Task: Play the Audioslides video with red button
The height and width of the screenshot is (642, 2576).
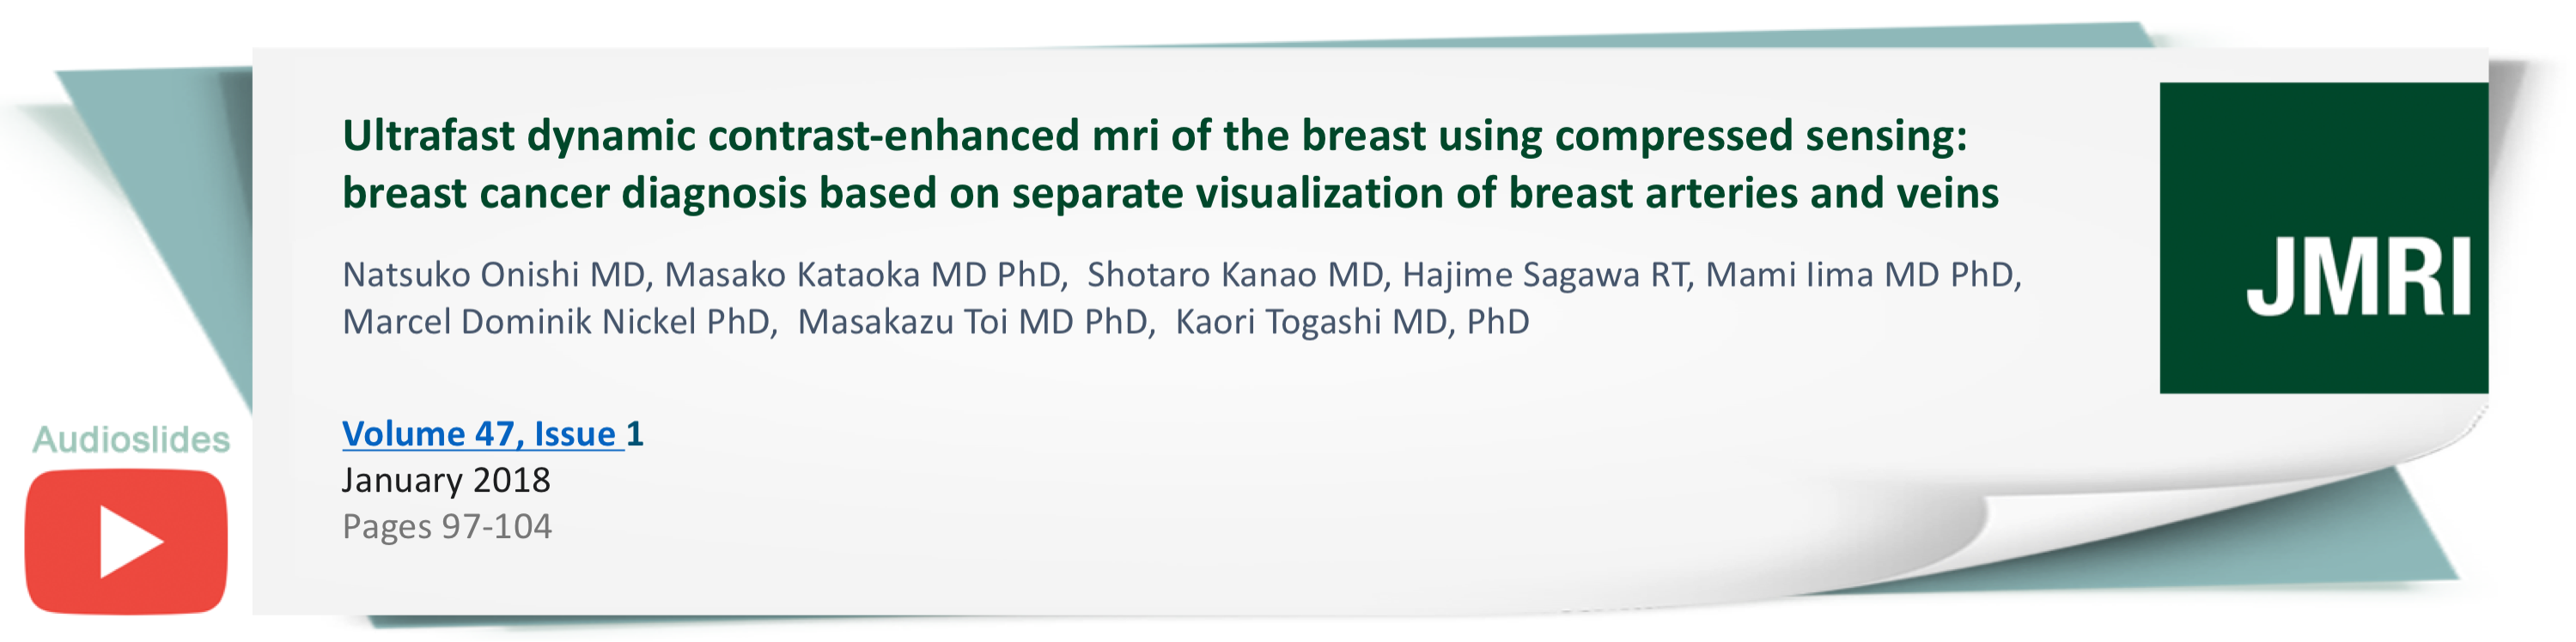Action: (x=126, y=541)
